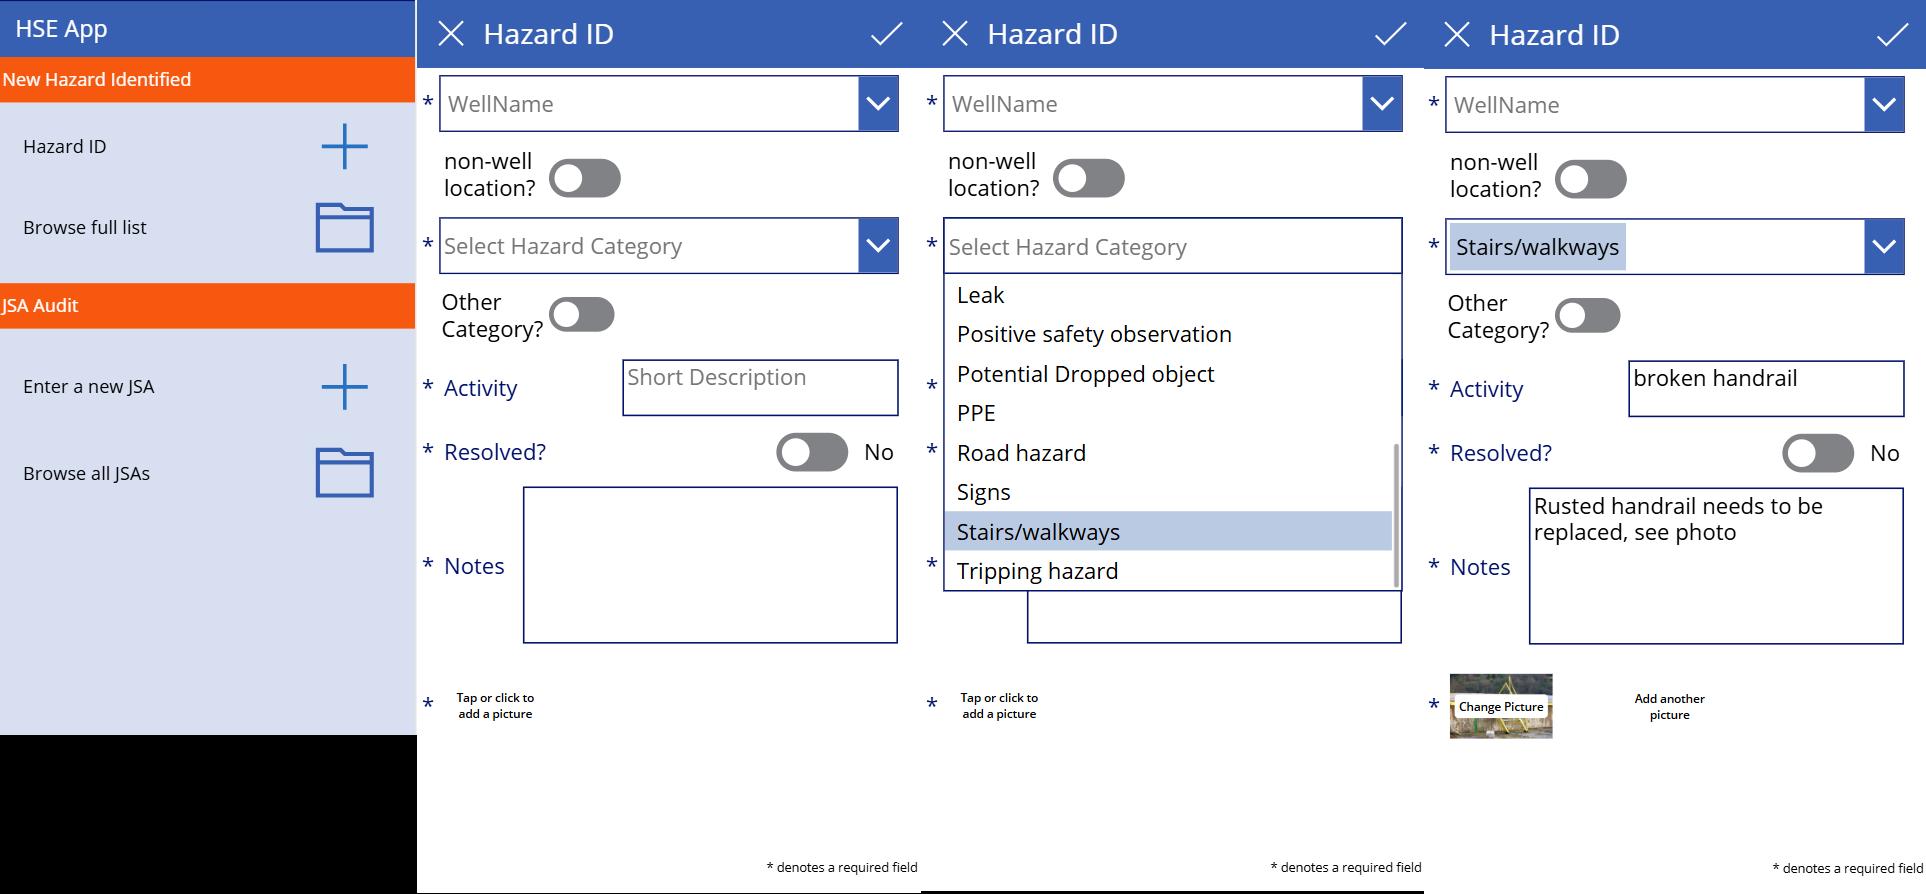Click the plus icon beside Hazard ID
Viewport: 1926px width, 894px height.
coord(344,146)
